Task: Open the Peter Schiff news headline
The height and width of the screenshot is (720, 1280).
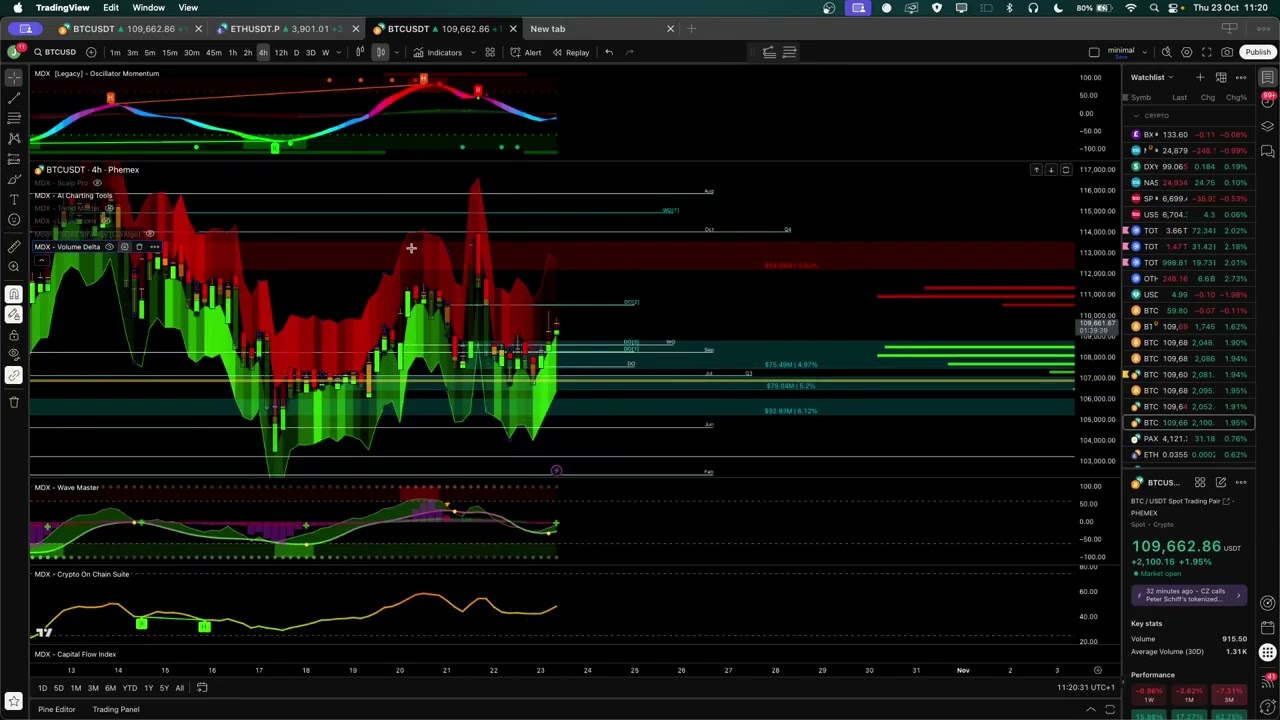Action: pyautogui.click(x=1190, y=595)
